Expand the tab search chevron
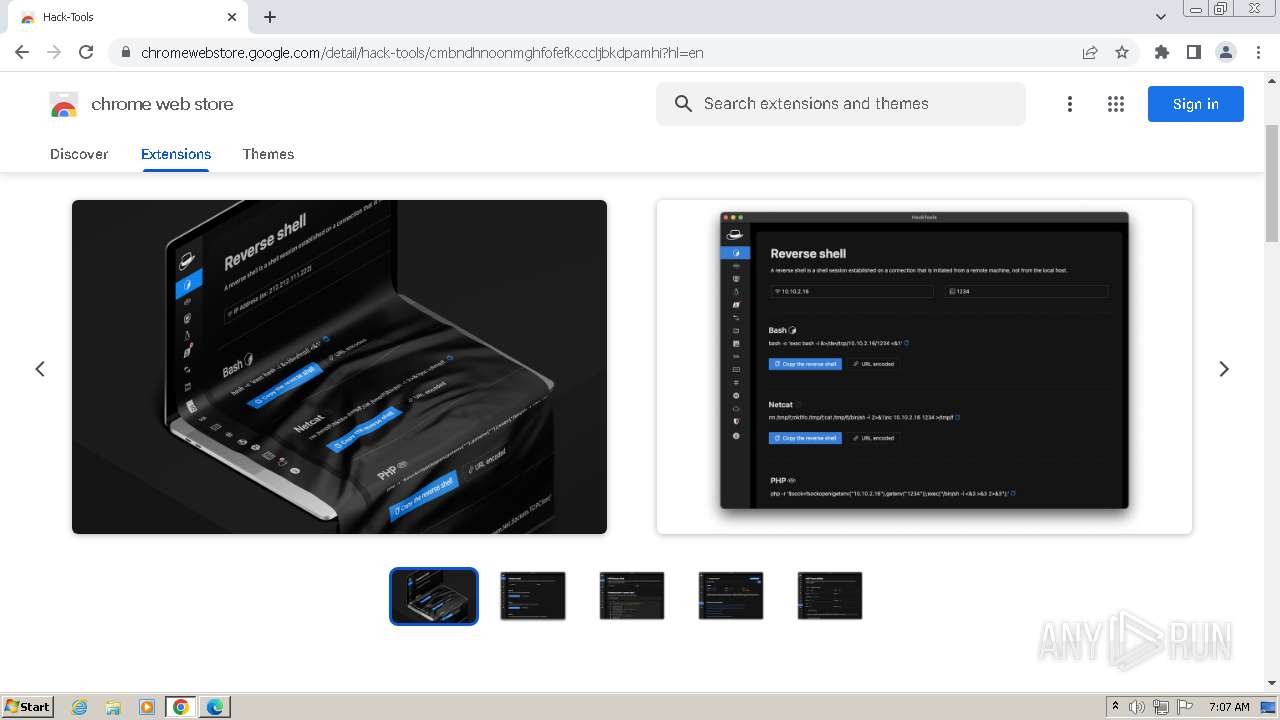This screenshot has width=1280, height=720. coord(1161,17)
